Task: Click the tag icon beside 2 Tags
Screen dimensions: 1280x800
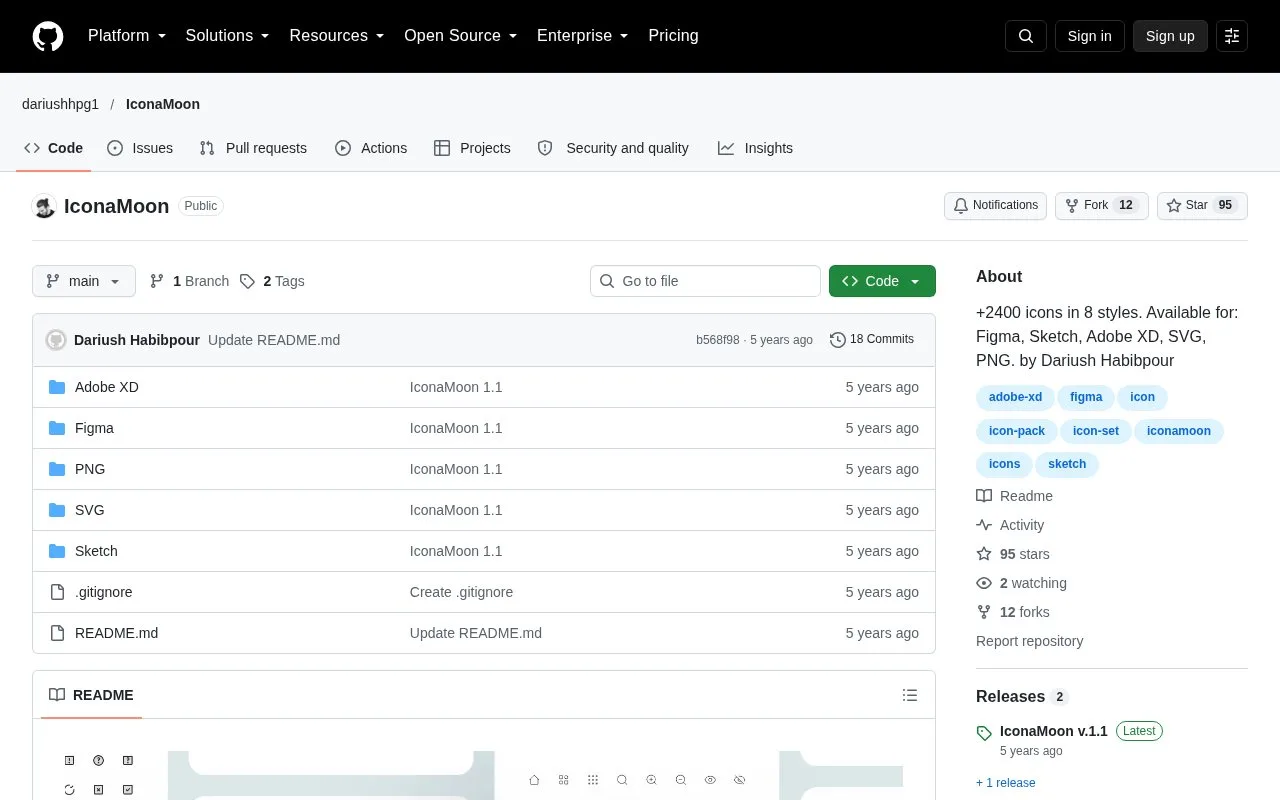Action: coord(248,281)
